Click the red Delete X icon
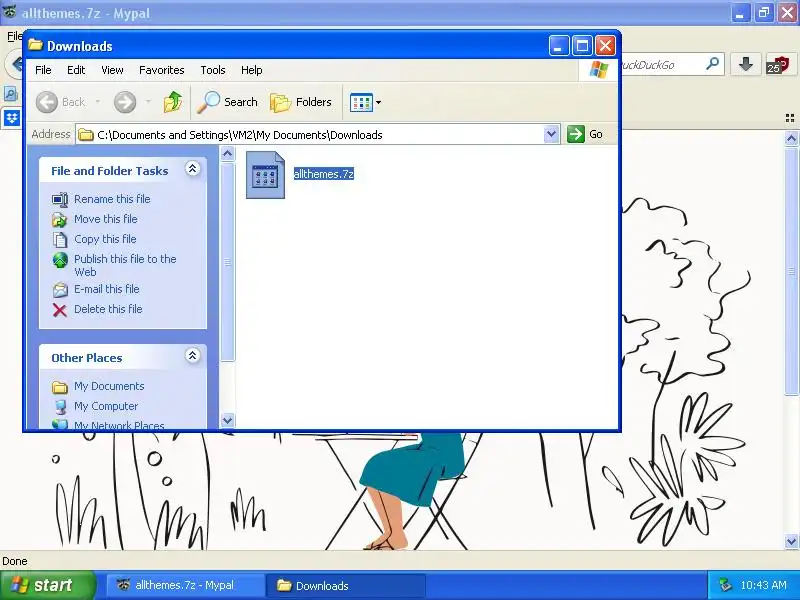The height and width of the screenshot is (600, 800). click(60, 310)
